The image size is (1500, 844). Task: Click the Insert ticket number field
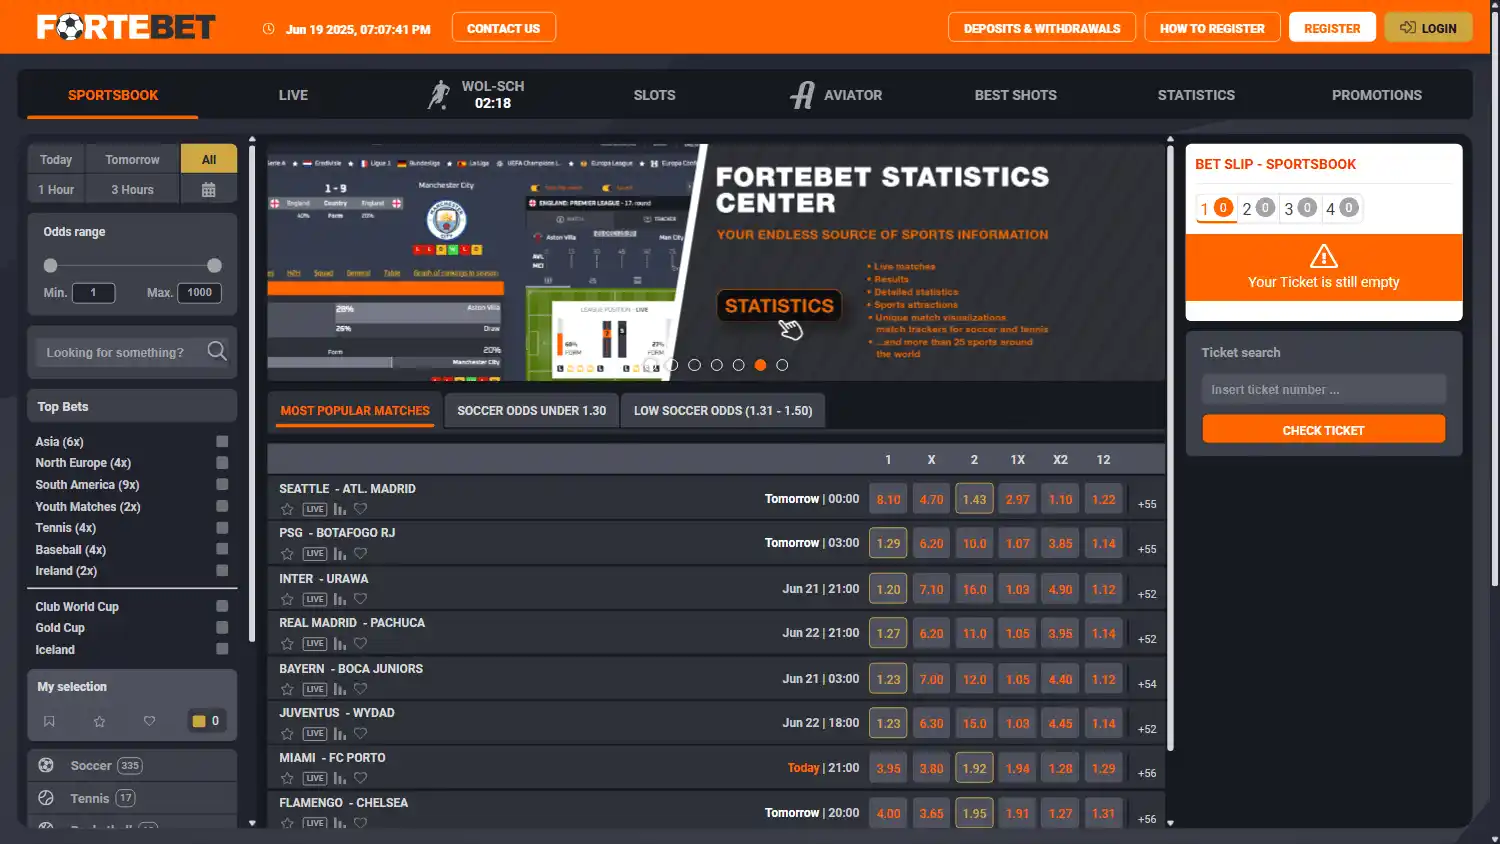[1323, 389]
